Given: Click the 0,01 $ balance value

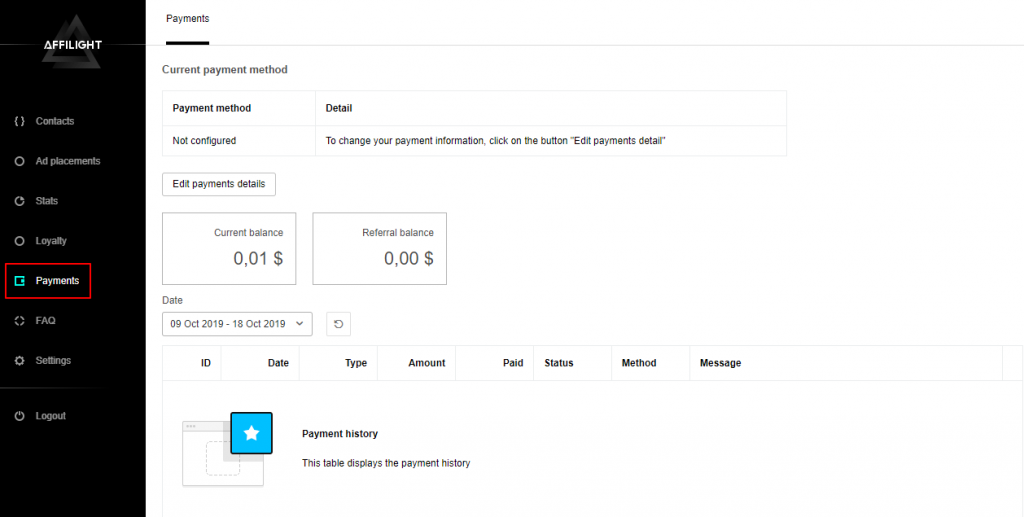Looking at the screenshot, I should 258,258.
